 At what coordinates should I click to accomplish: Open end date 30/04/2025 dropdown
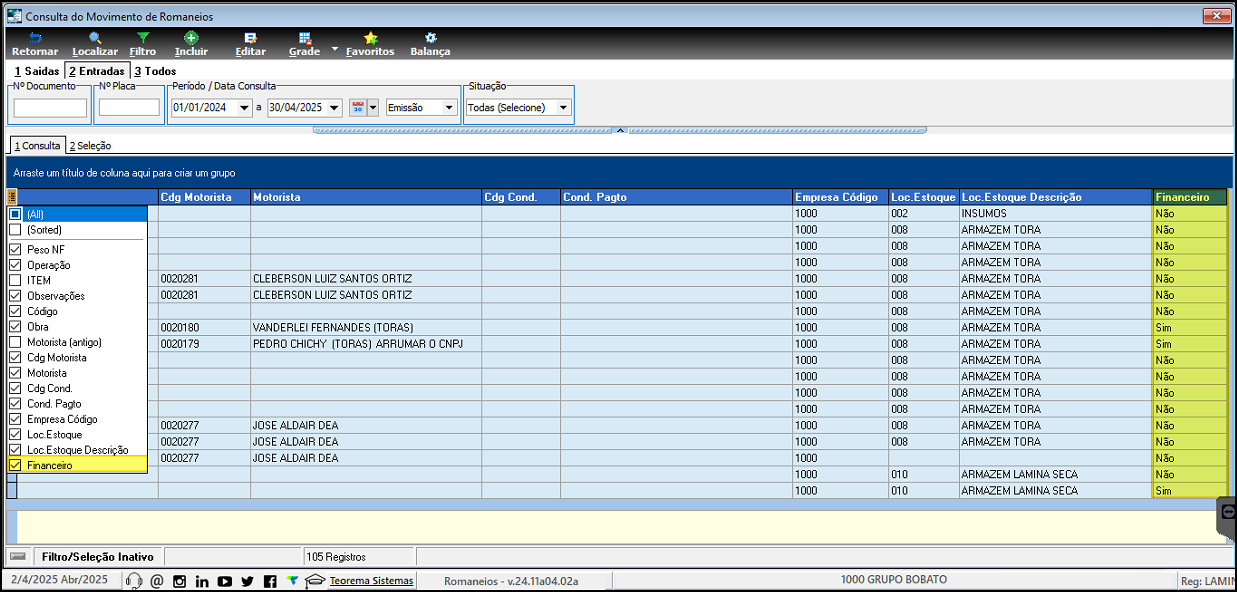(x=334, y=108)
